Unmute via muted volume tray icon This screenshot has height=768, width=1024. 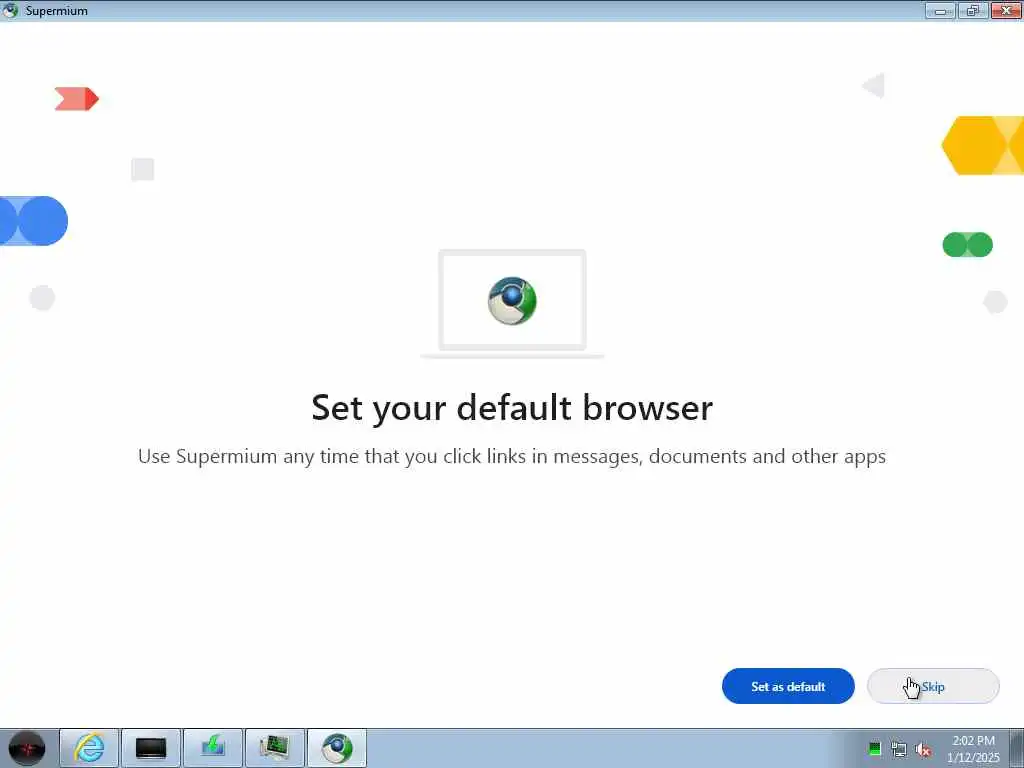coord(923,749)
